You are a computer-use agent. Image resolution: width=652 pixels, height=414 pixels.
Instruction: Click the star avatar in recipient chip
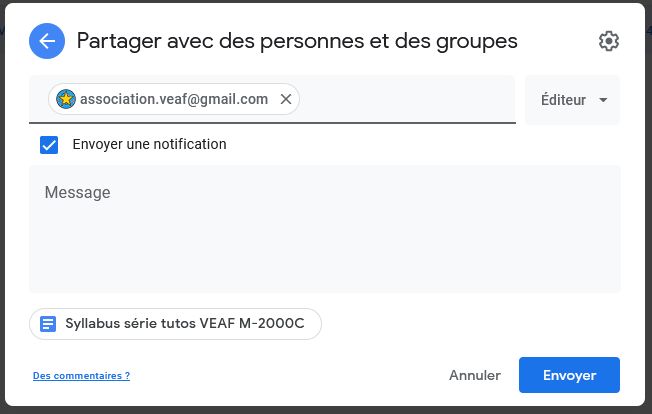[x=66, y=99]
